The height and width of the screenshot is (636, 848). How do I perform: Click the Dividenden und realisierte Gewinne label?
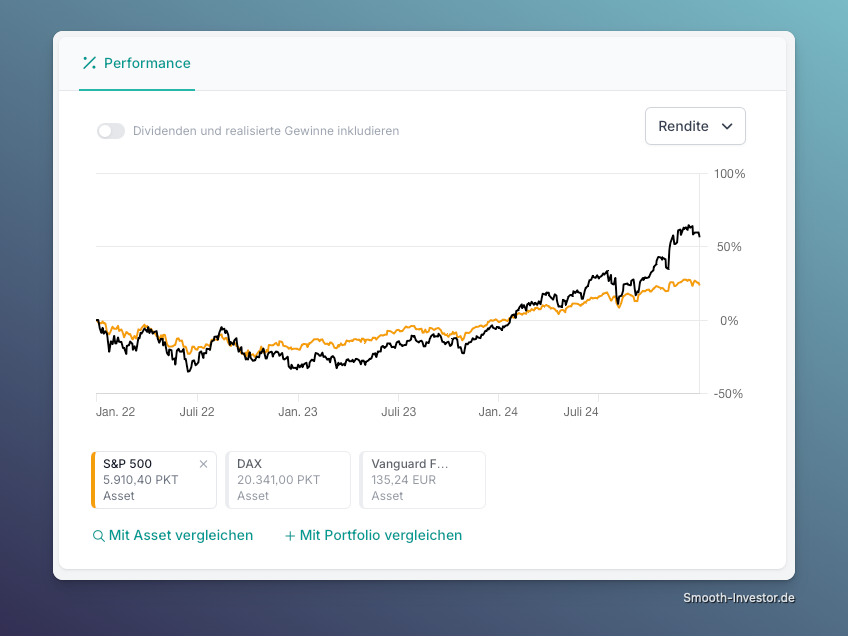[x=266, y=131]
